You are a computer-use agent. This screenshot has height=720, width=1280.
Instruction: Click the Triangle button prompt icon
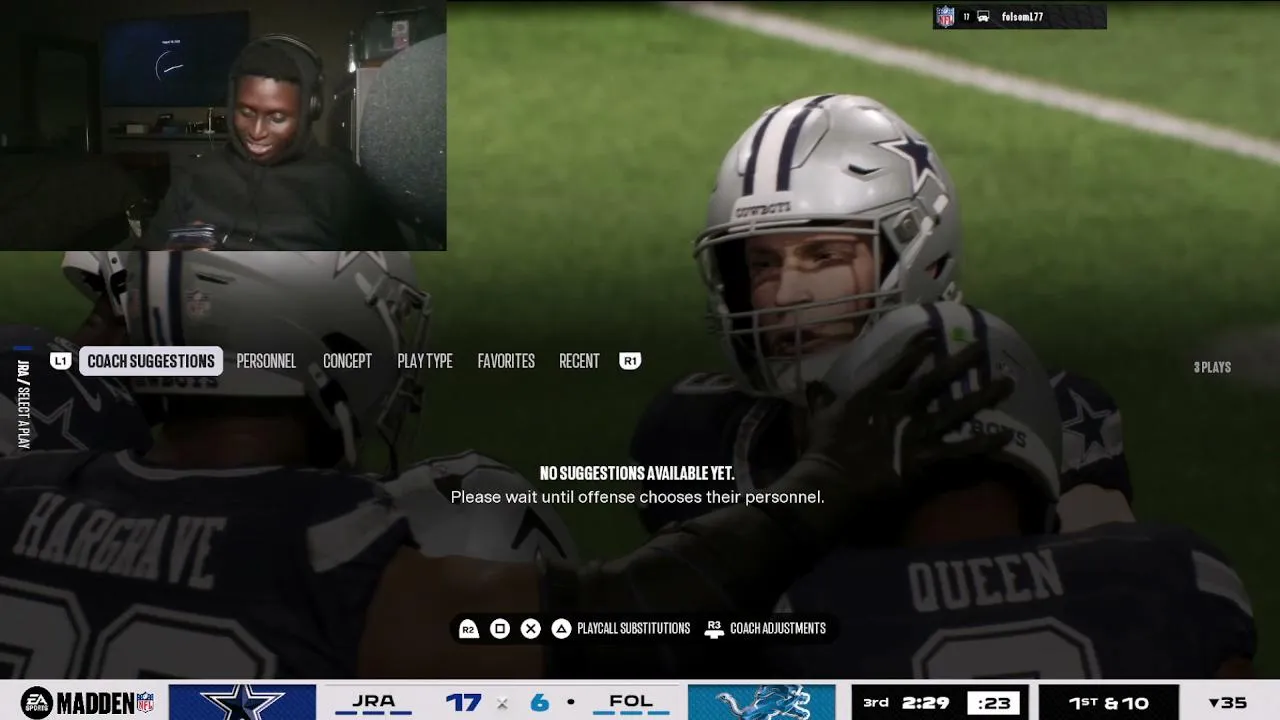pyautogui.click(x=562, y=628)
